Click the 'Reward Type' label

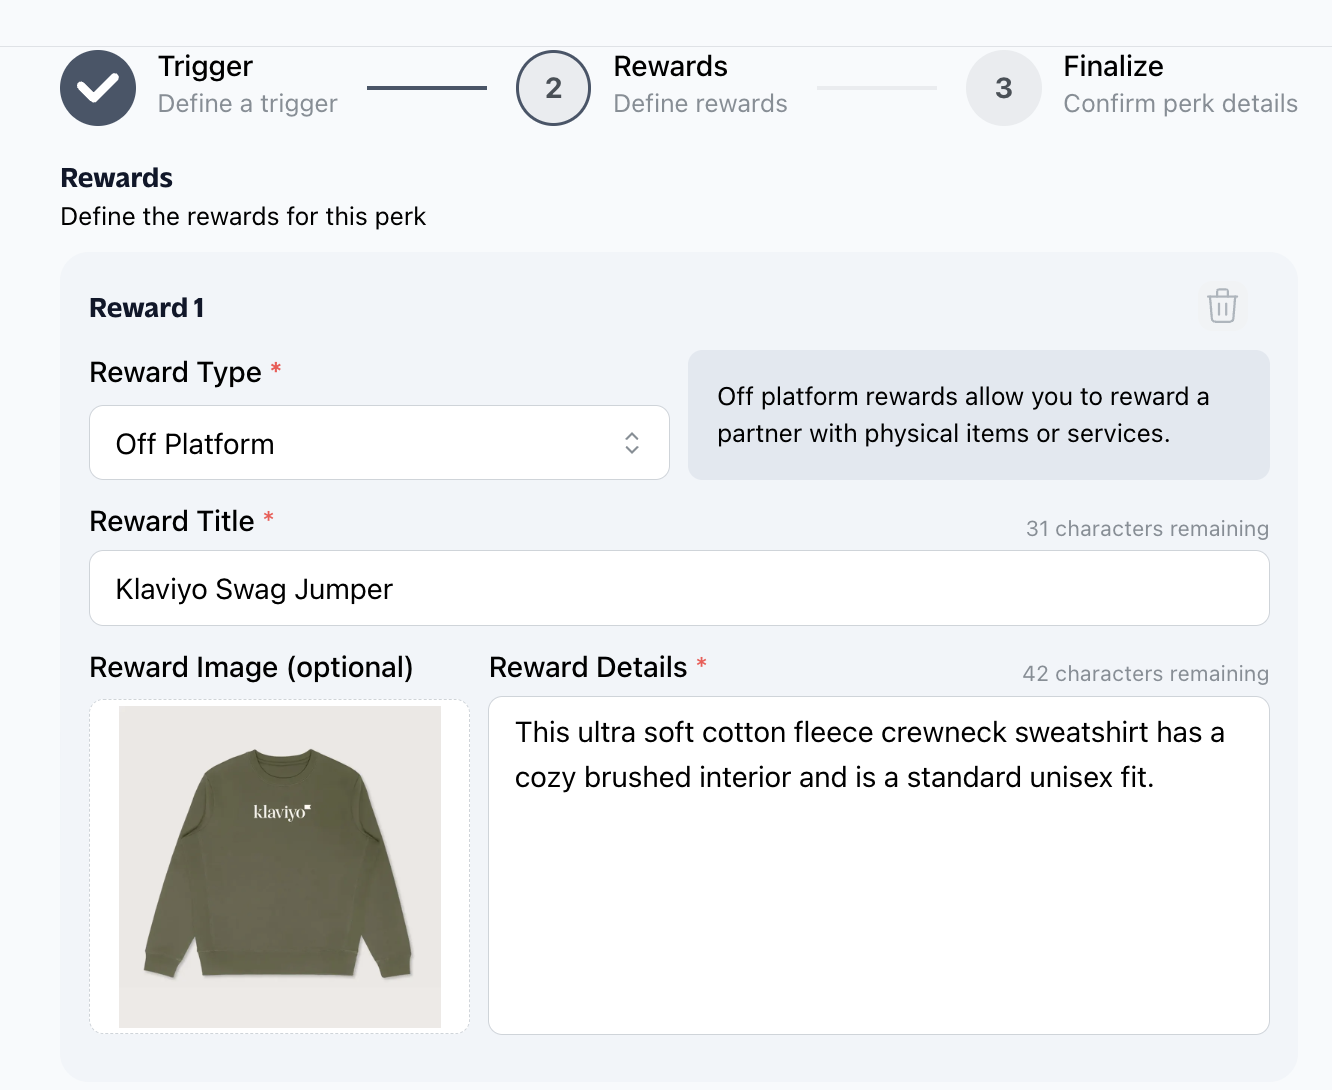[x=175, y=372]
